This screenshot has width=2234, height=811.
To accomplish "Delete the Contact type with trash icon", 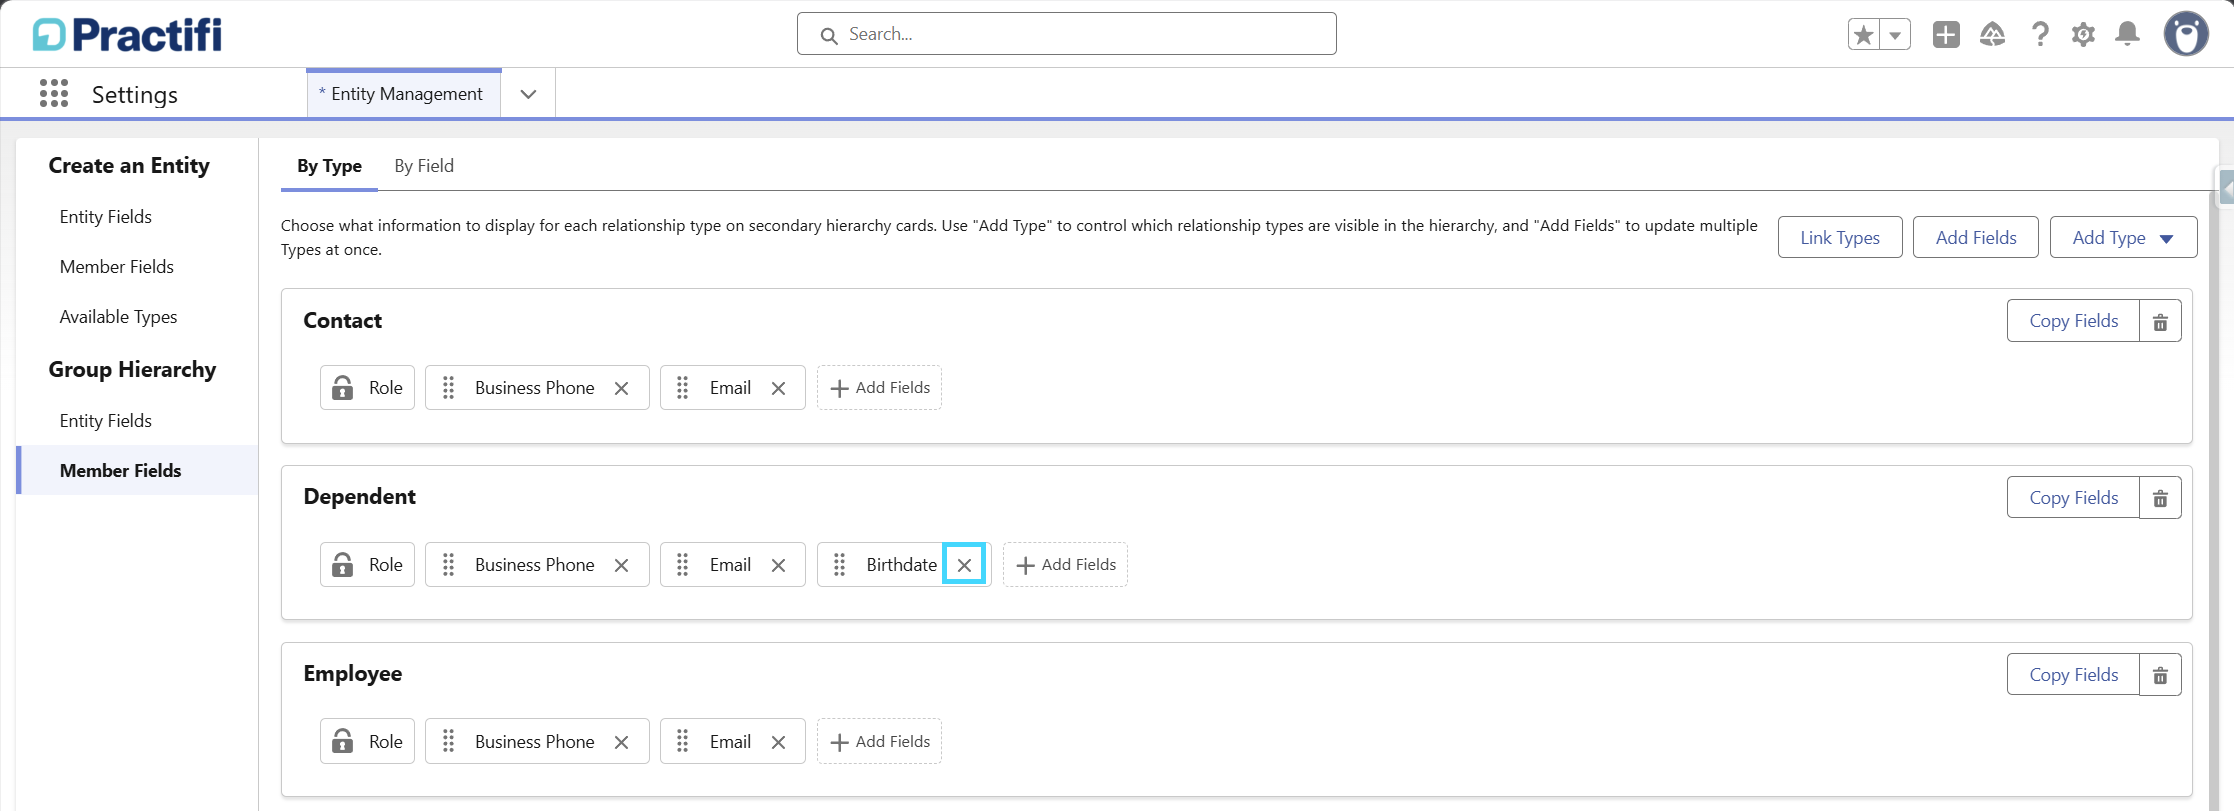I will [x=2160, y=321].
